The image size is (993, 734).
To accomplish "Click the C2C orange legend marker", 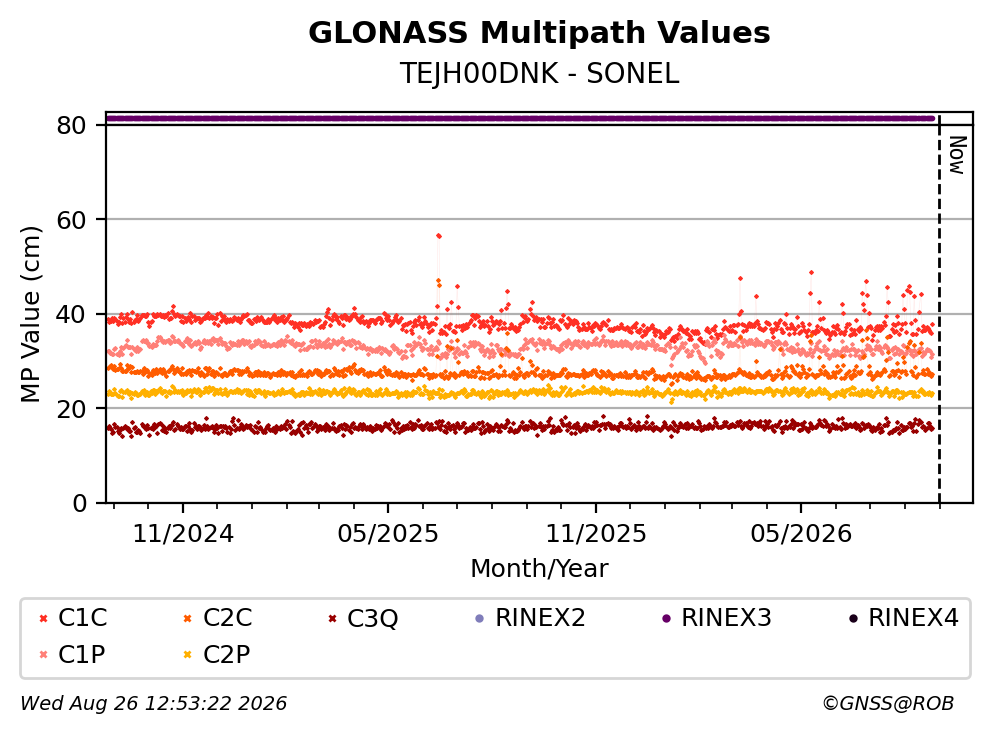I will coord(187,619).
